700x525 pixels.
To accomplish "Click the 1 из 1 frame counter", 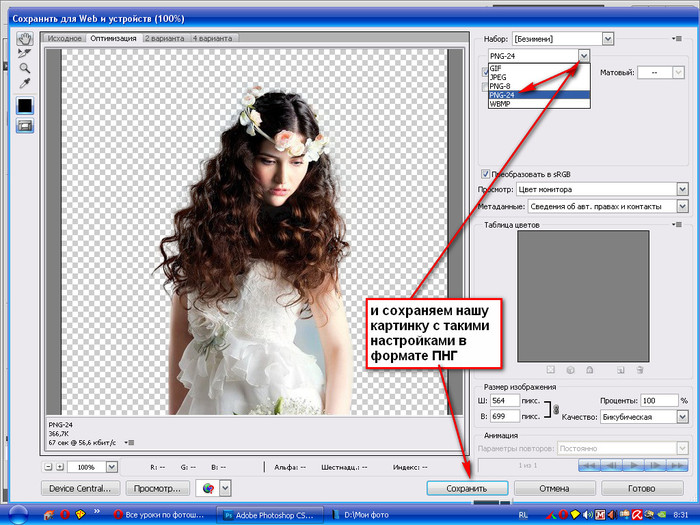I will [x=528, y=465].
